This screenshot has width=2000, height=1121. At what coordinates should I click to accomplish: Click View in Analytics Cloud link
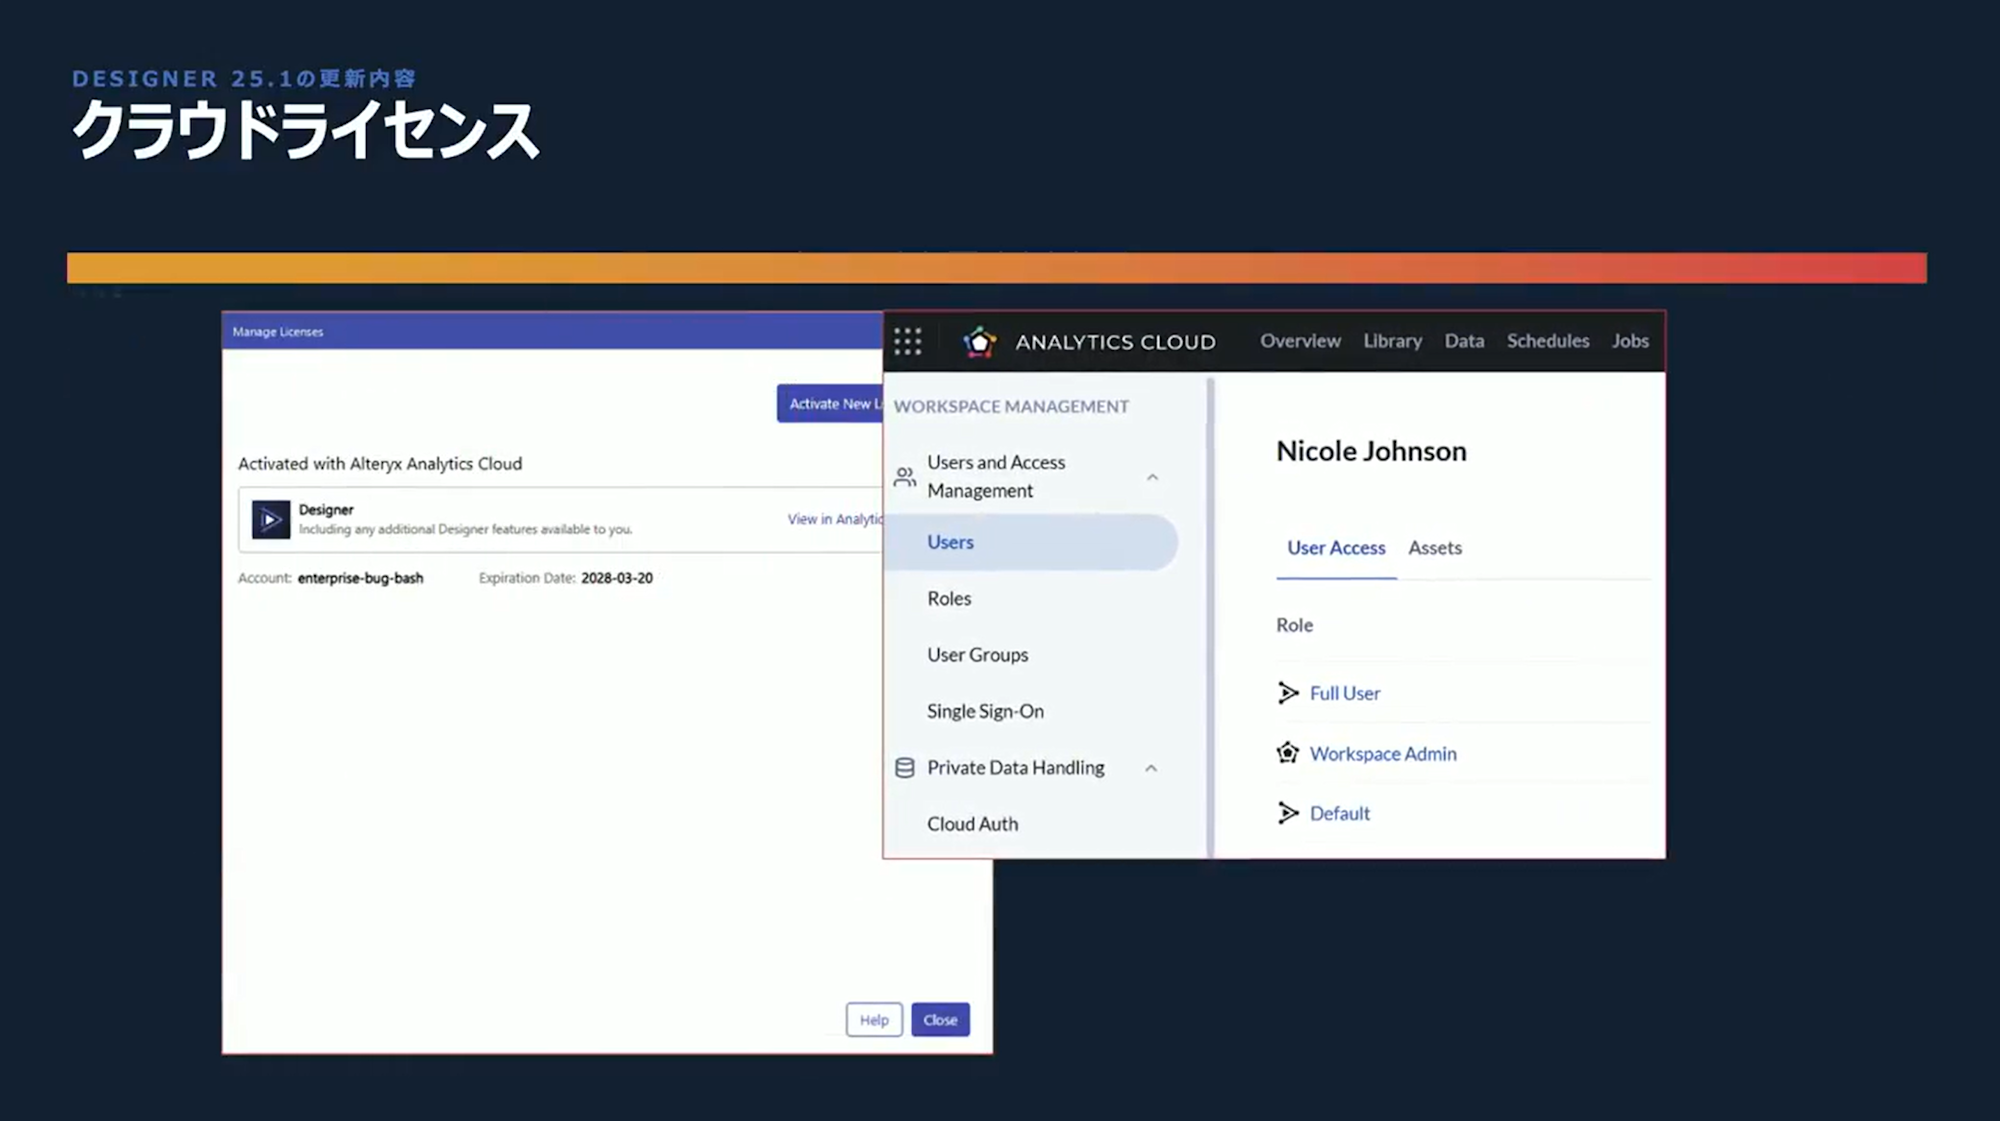pos(835,519)
